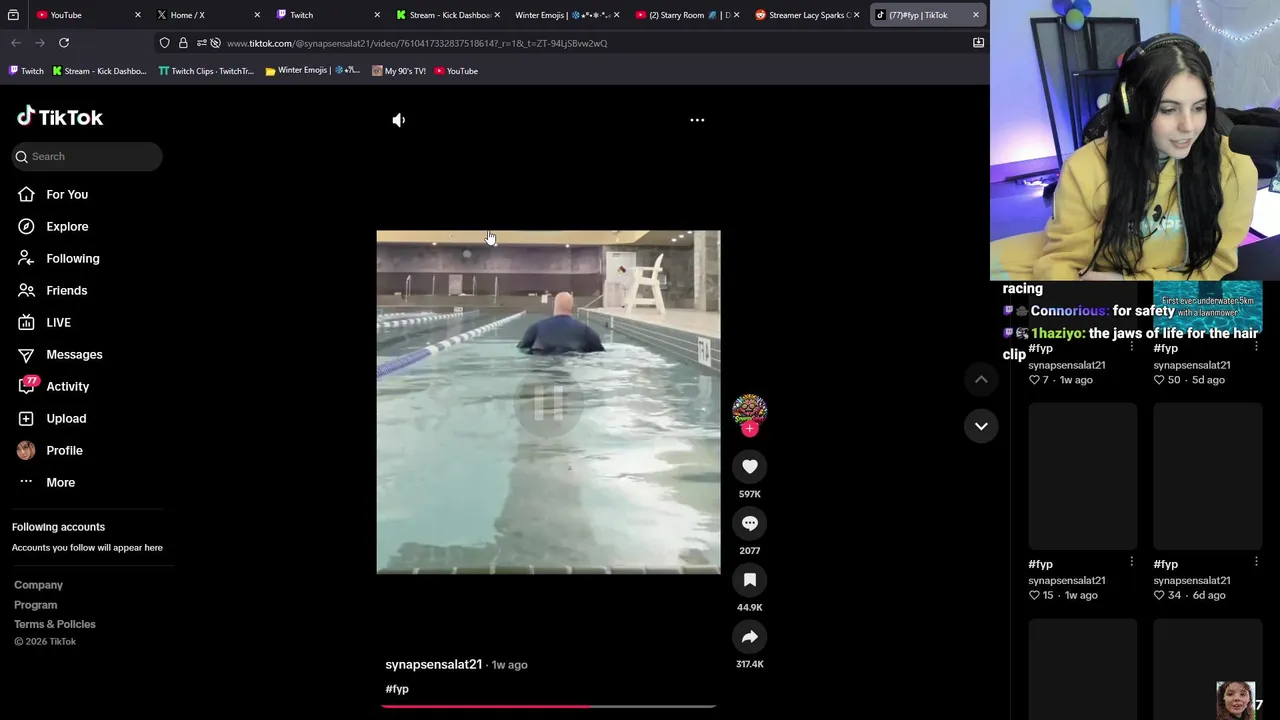This screenshot has height=720, width=1280.
Task: Click the heart icon showing 15 likes
Action: (1035, 595)
